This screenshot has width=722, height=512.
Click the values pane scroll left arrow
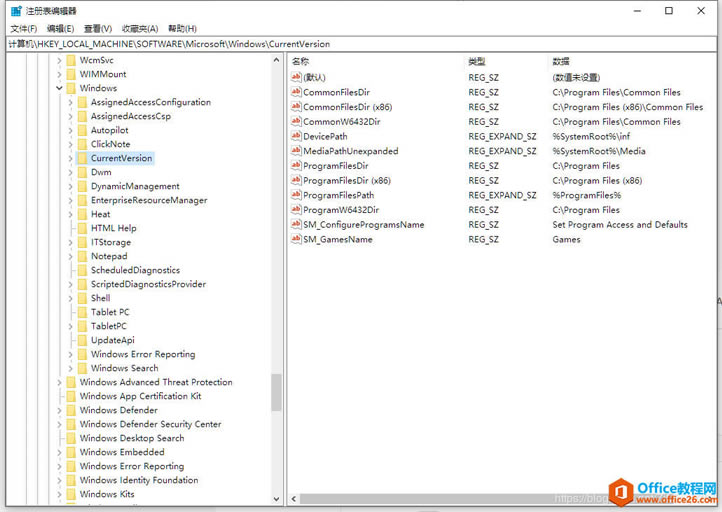click(x=294, y=499)
